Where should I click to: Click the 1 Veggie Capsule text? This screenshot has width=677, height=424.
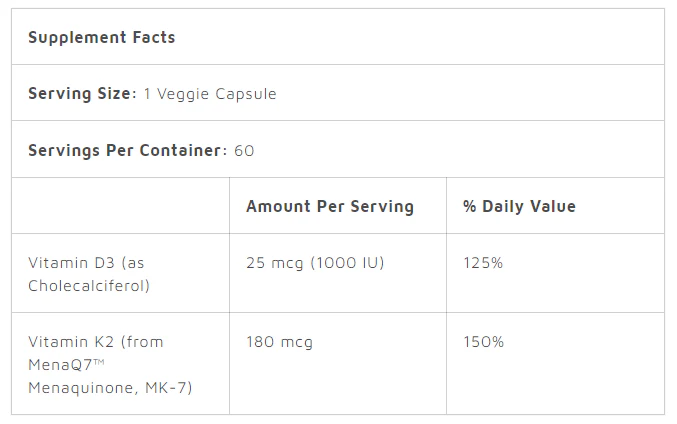point(210,94)
